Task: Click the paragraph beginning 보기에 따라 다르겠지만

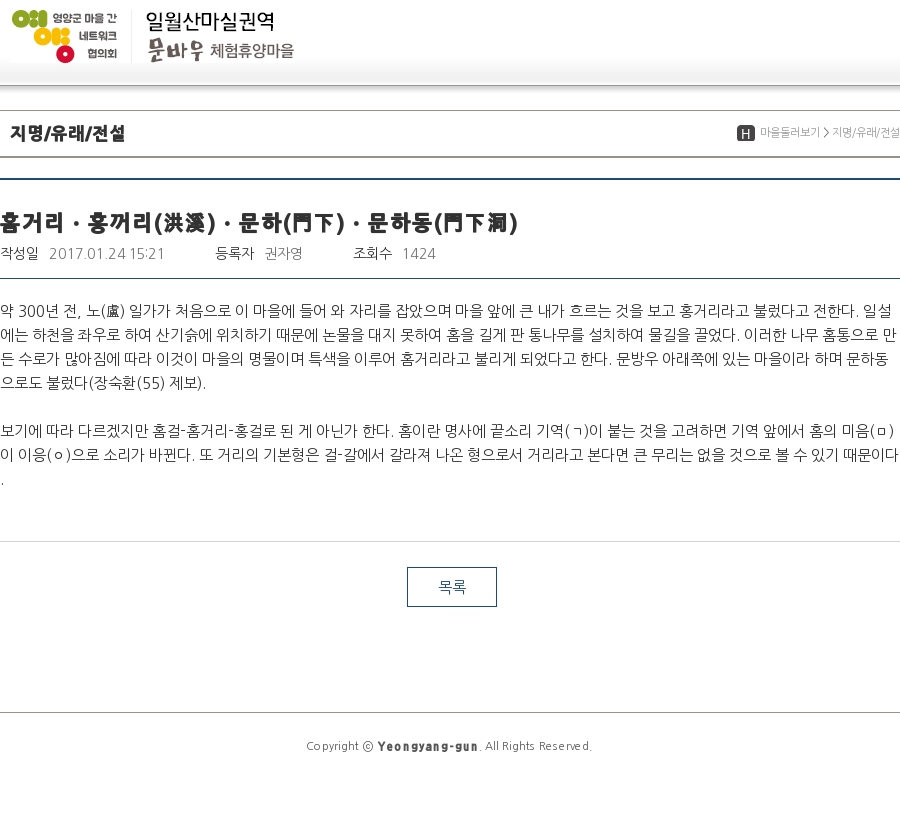Action: 449,455
